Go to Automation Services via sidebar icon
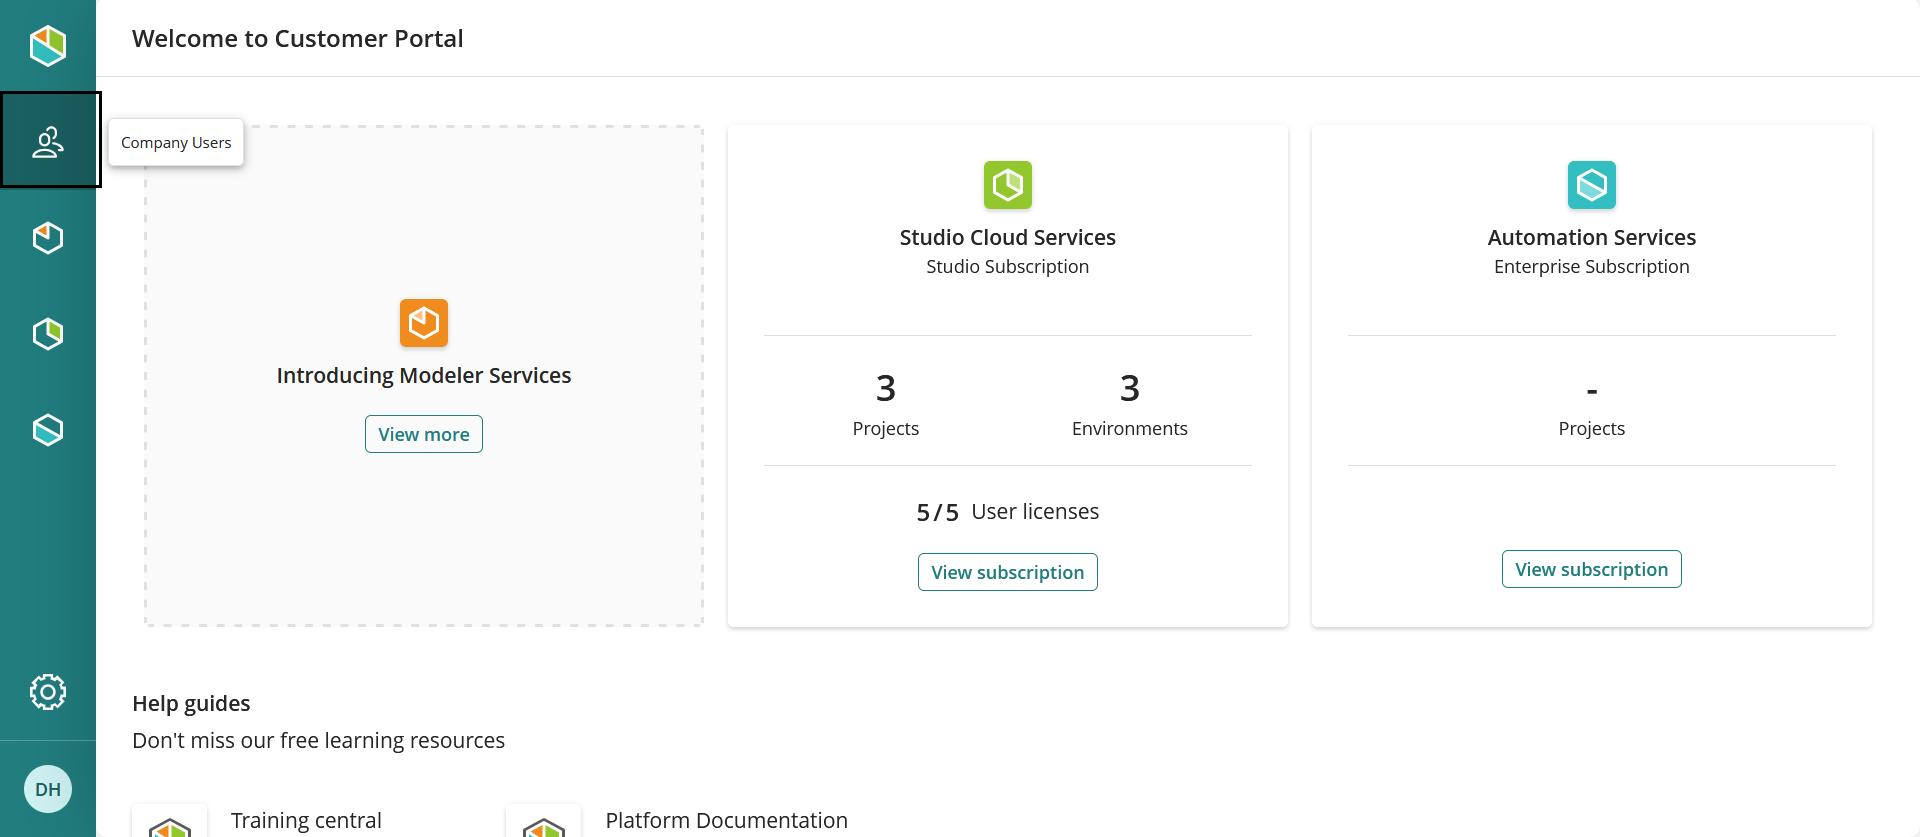The width and height of the screenshot is (1920, 837). point(48,430)
